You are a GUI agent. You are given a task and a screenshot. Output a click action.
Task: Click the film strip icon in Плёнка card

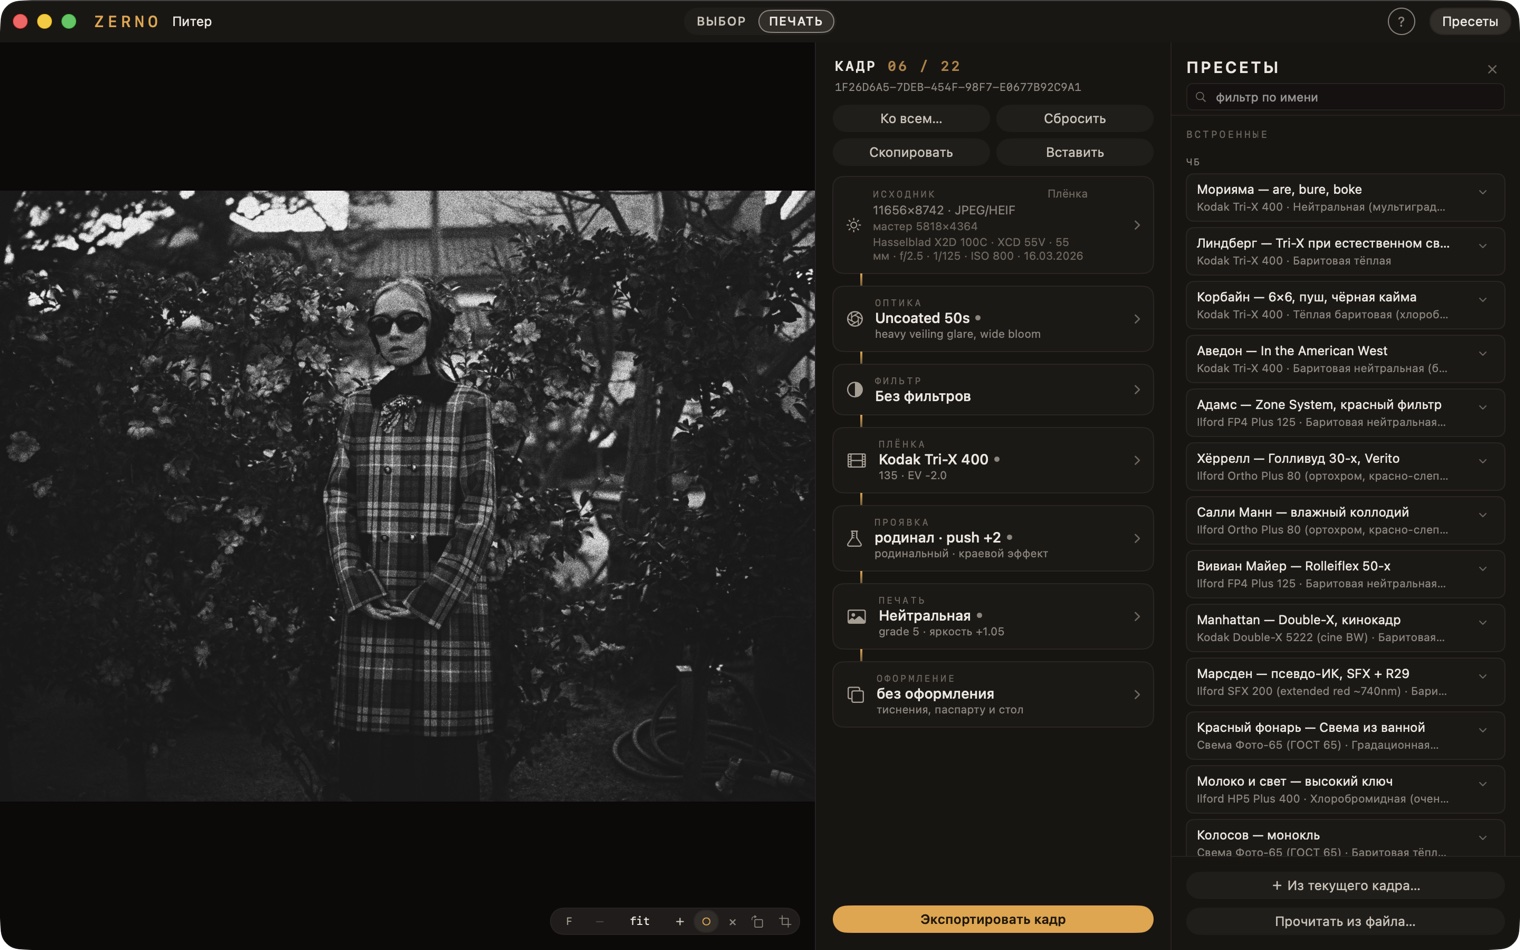(857, 460)
